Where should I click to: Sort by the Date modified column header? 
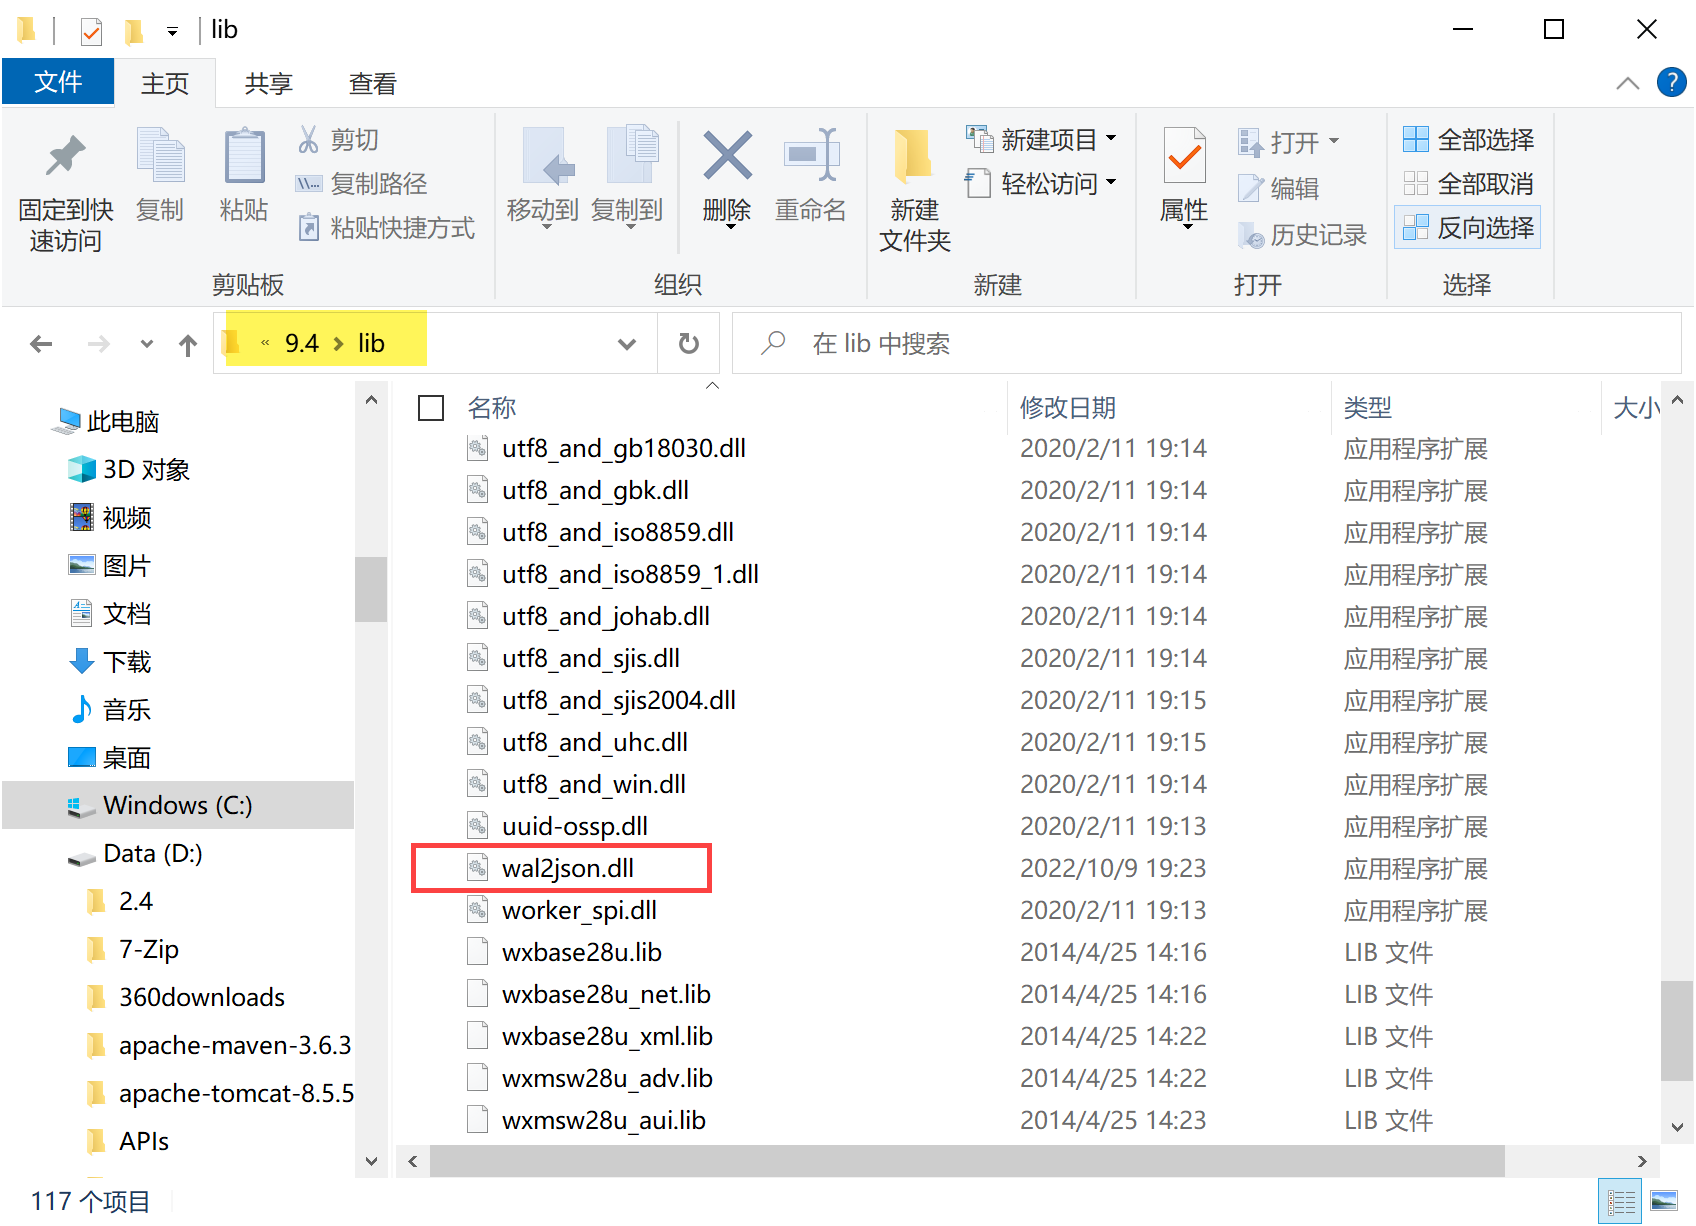coord(1068,408)
